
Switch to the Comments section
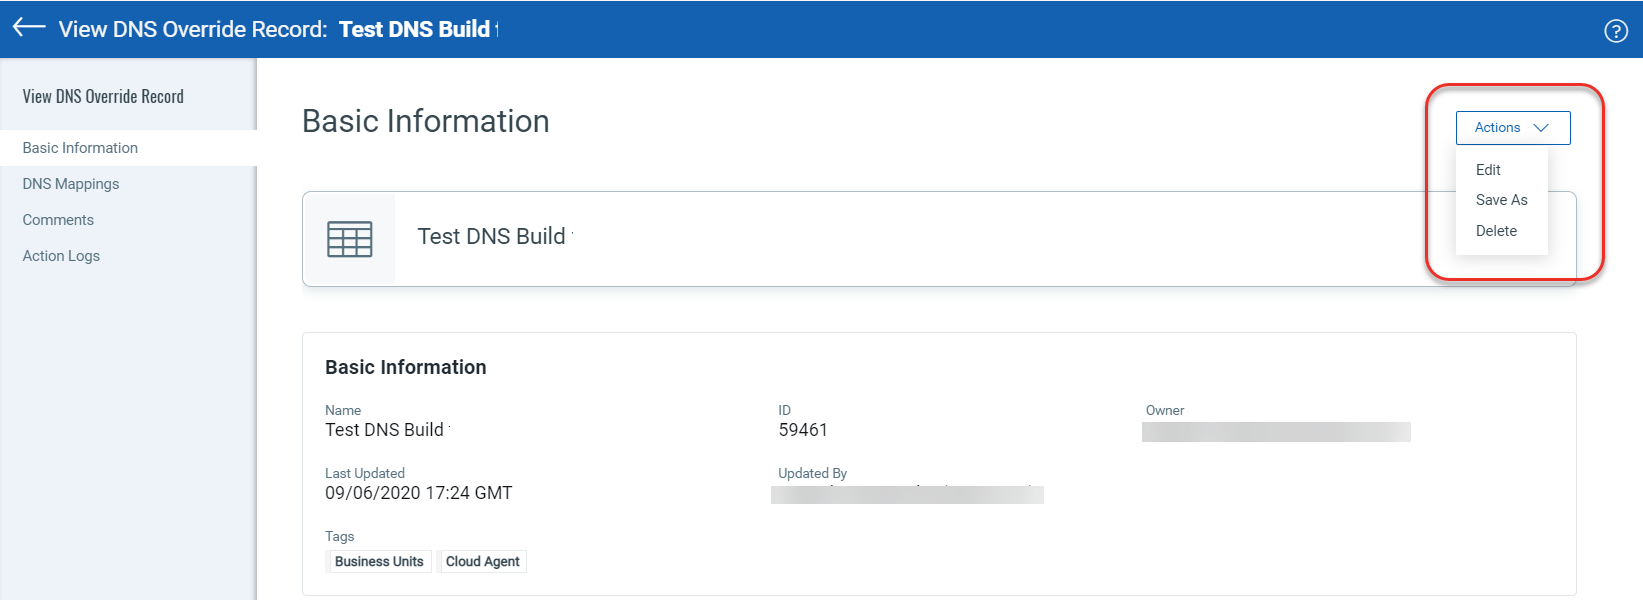pyautogui.click(x=58, y=220)
